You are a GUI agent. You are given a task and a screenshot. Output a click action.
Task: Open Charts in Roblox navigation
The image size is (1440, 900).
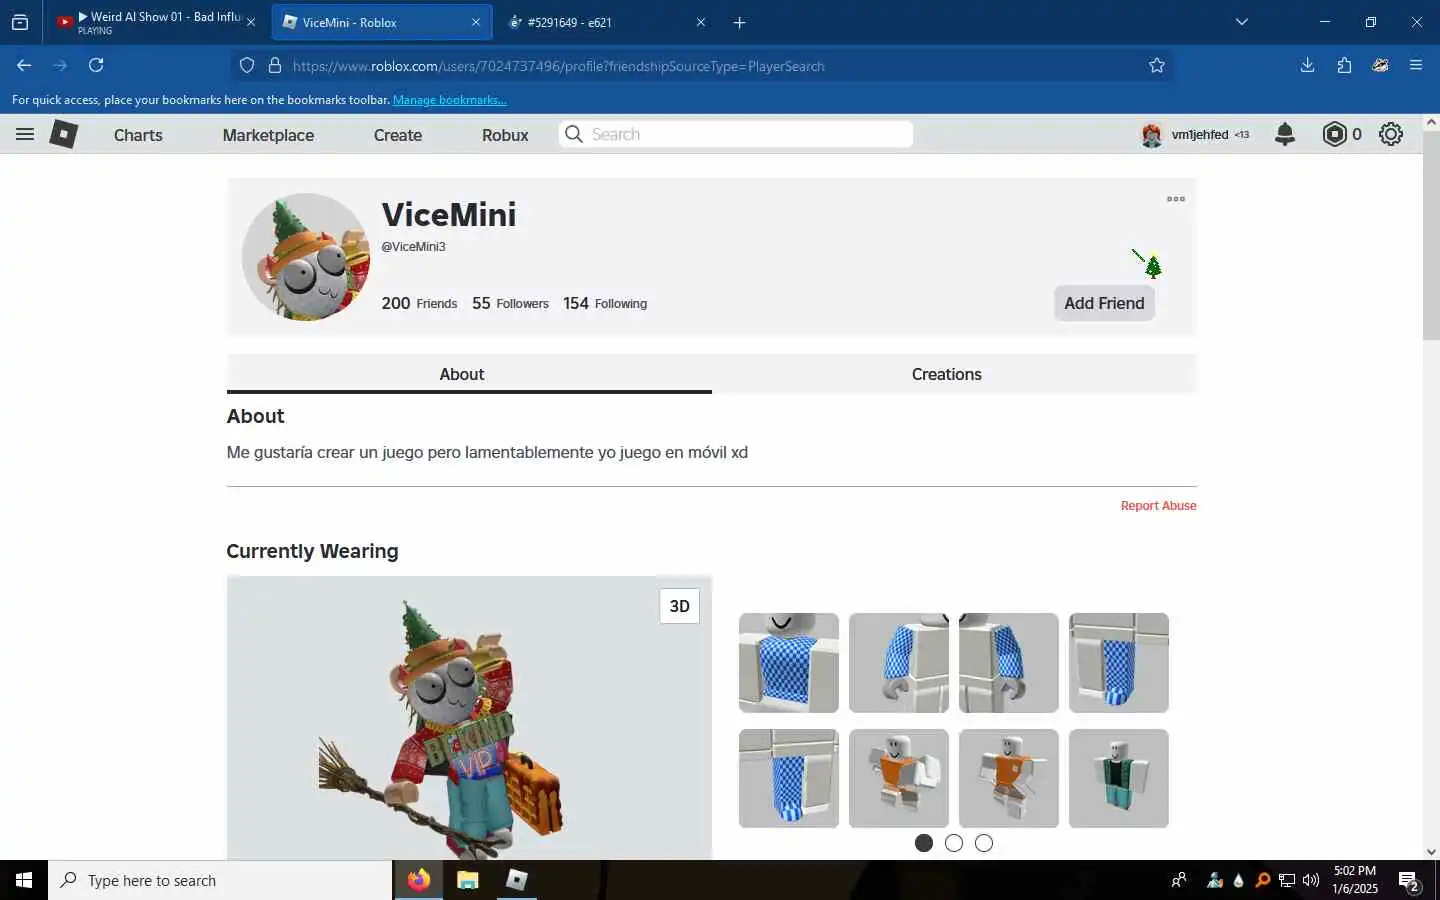coord(138,135)
